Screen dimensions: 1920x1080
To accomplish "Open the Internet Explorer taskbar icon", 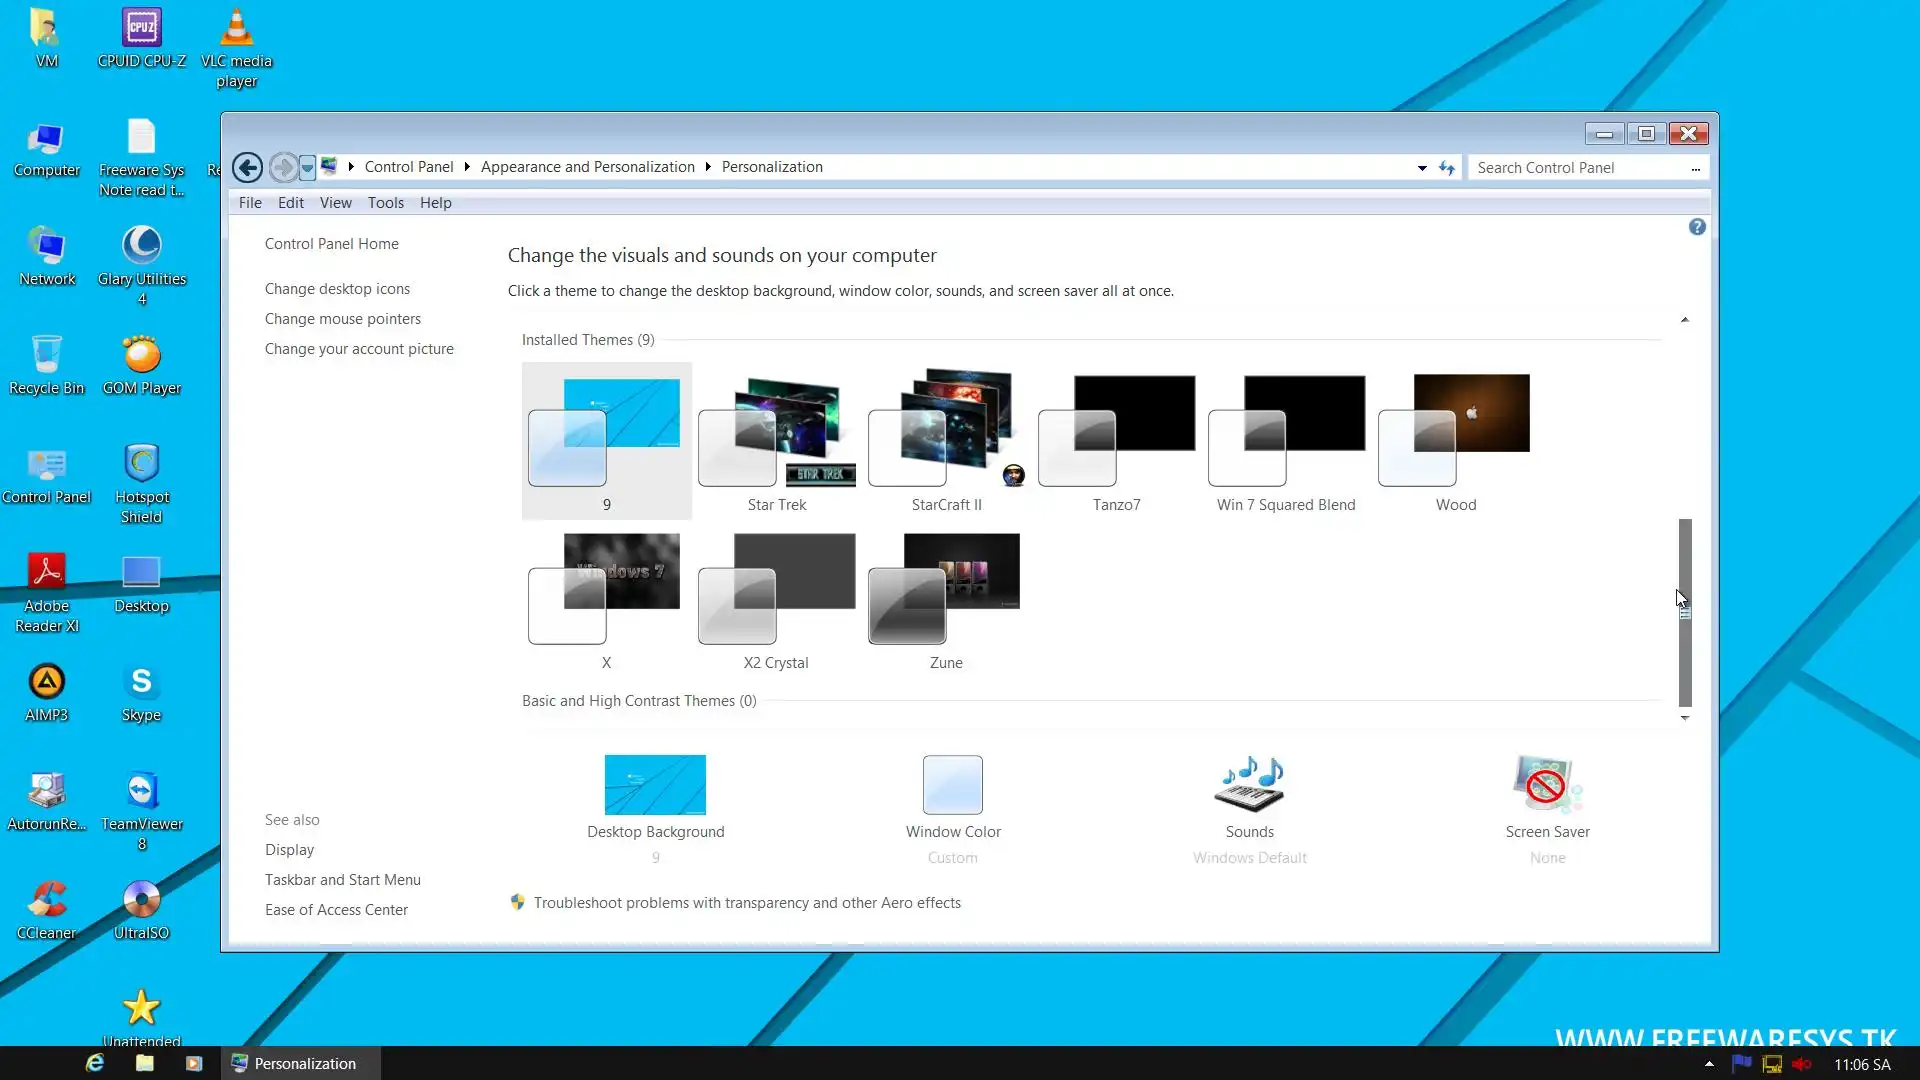I will point(95,1063).
